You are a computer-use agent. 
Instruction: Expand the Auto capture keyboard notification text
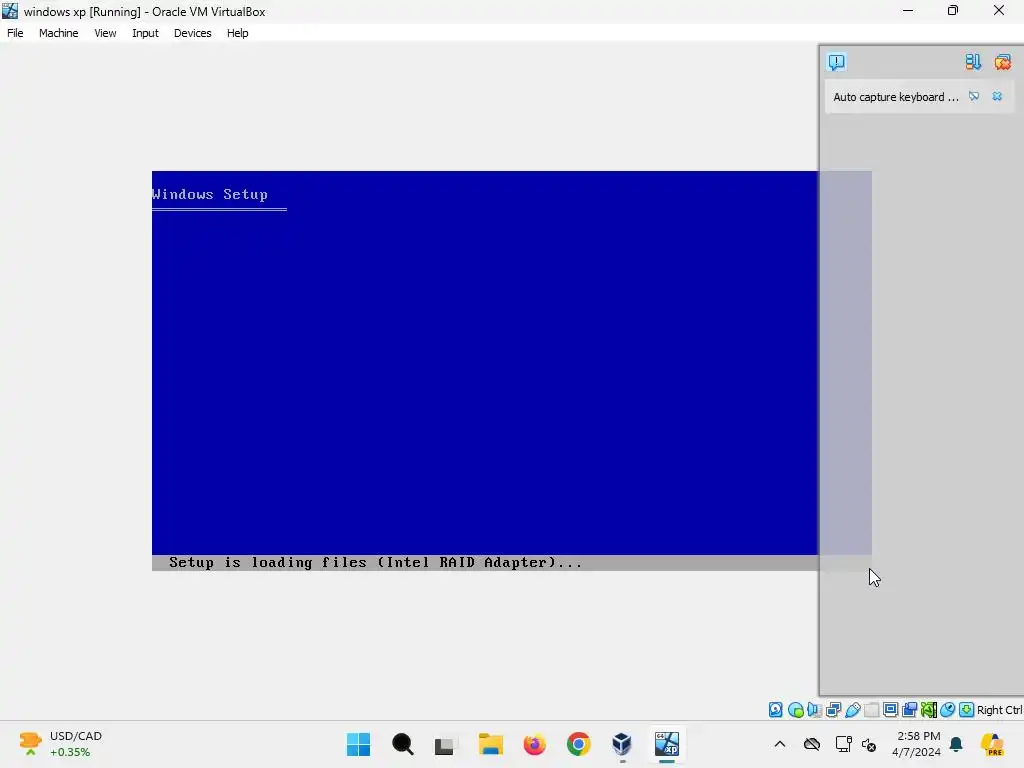[895, 97]
